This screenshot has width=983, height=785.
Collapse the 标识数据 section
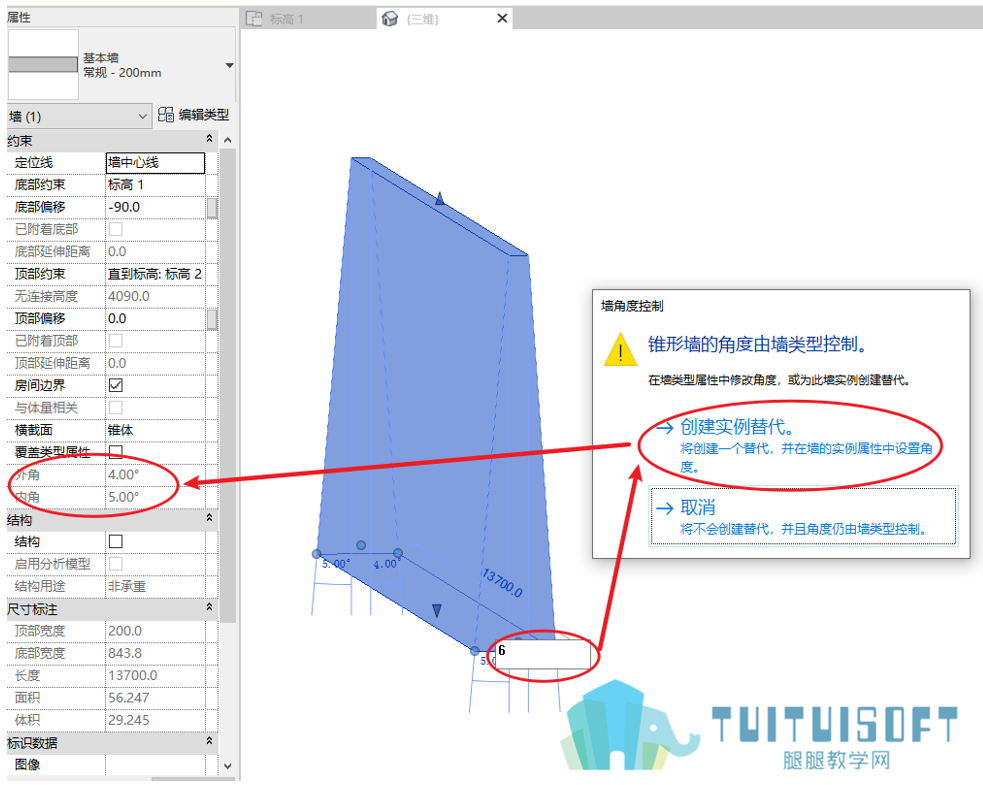209,741
